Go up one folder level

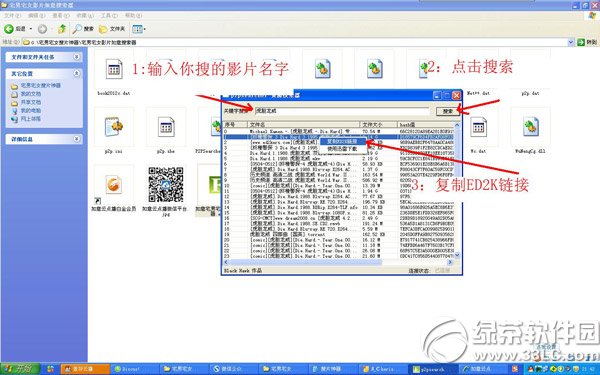(62, 29)
